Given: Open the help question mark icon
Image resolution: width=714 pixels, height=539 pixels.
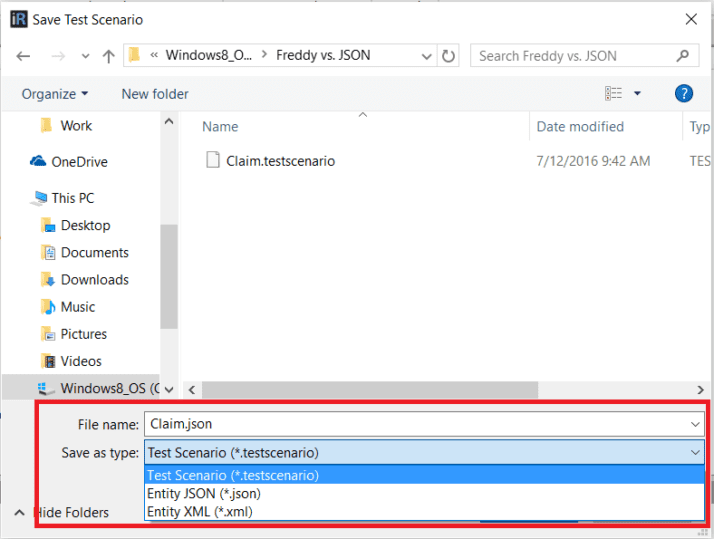Looking at the screenshot, I should click(x=684, y=93).
